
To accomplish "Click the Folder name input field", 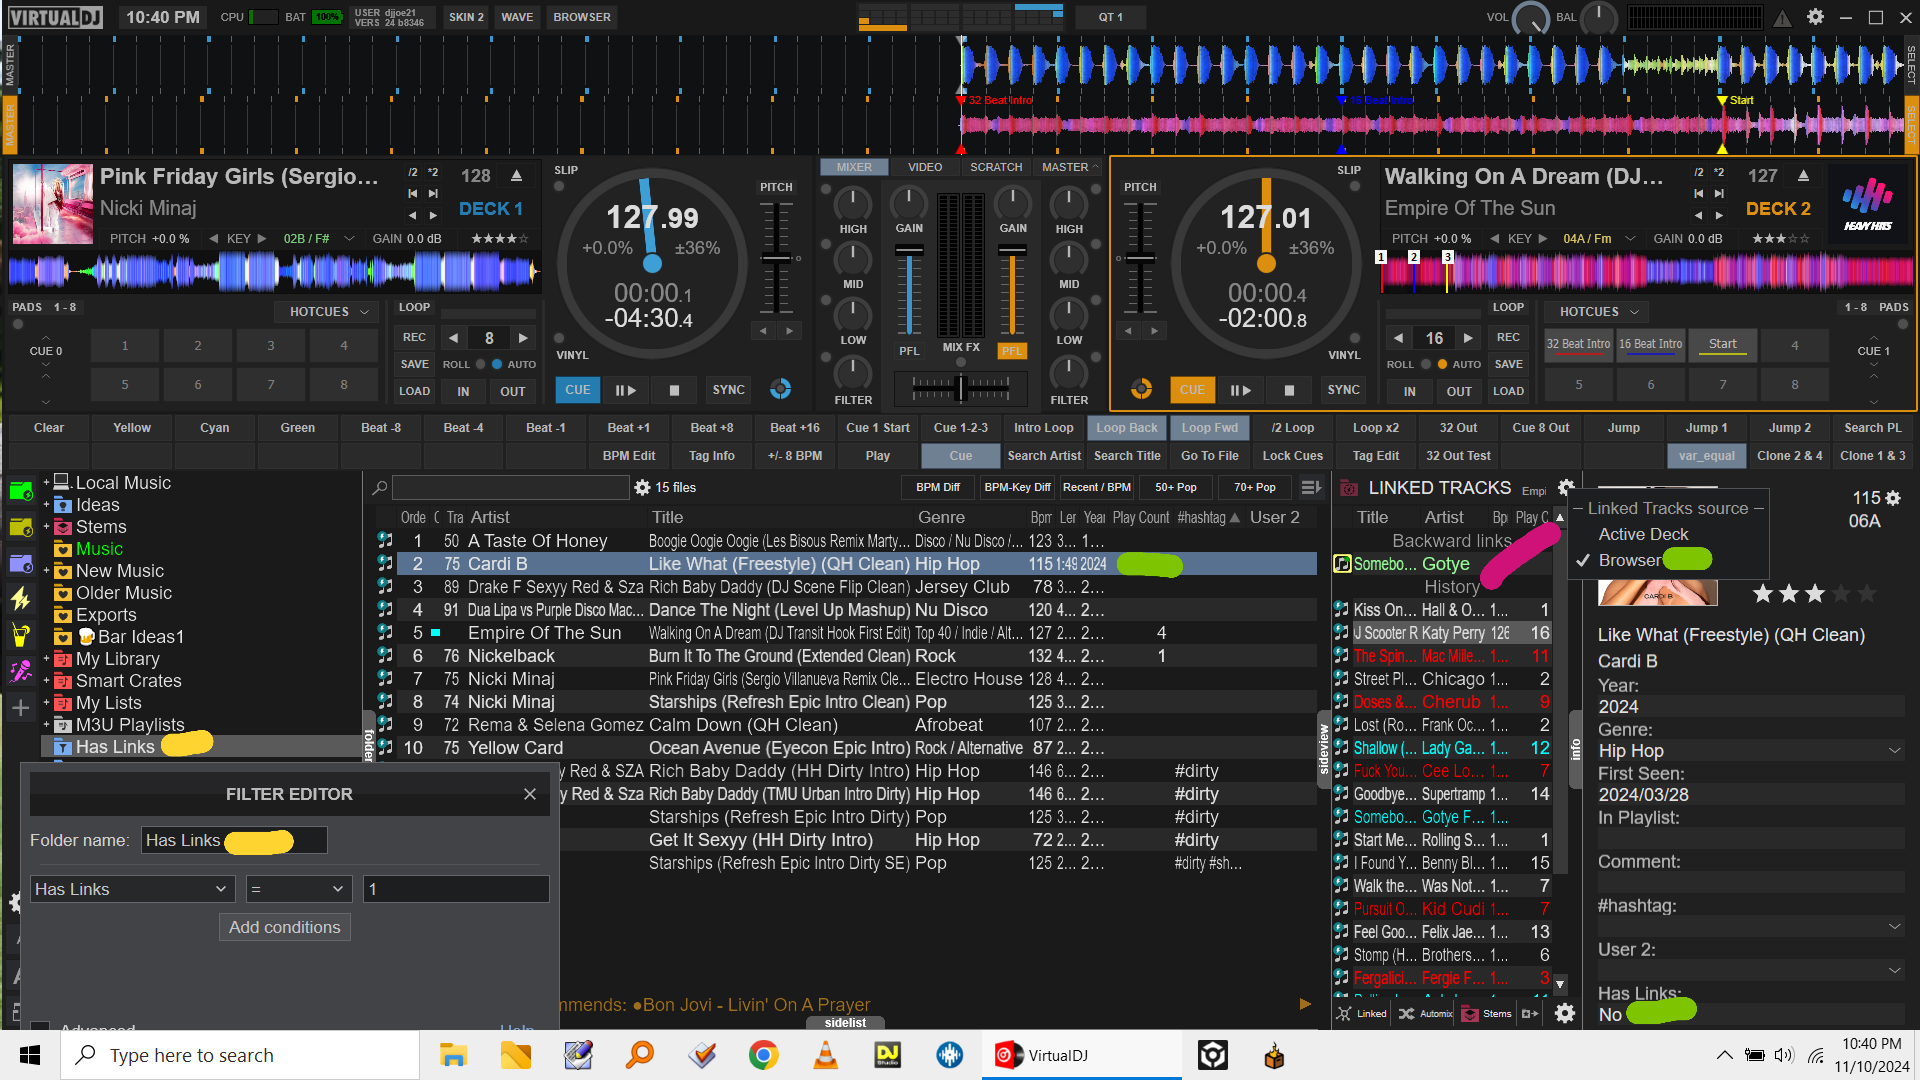I will (234, 840).
